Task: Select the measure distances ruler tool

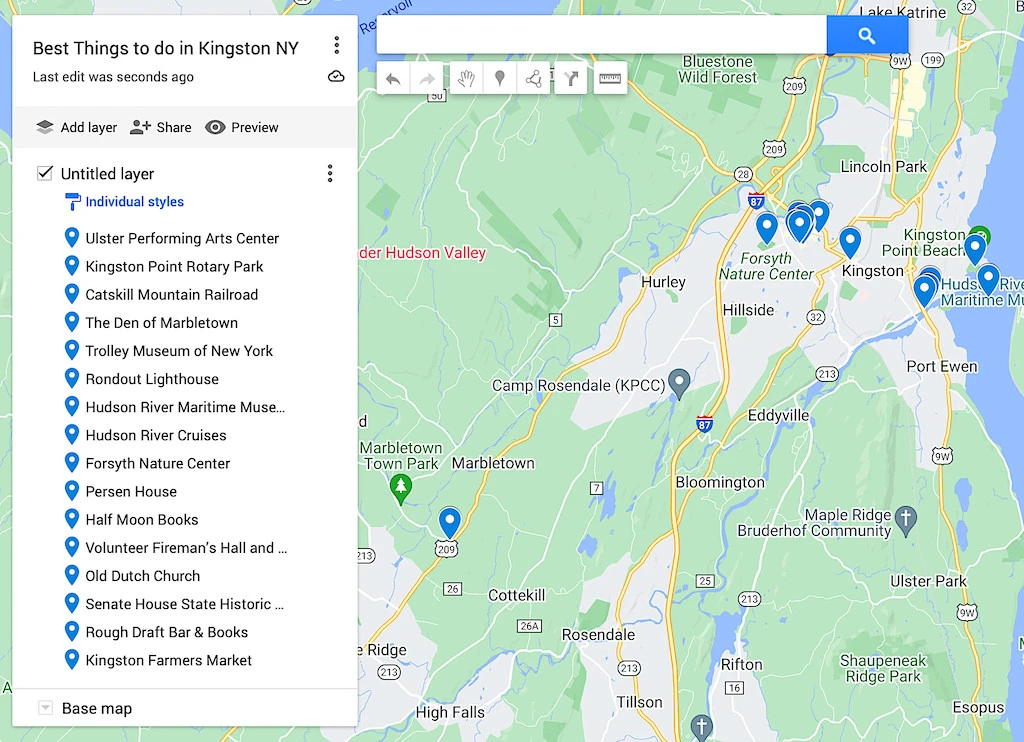Action: [610, 79]
